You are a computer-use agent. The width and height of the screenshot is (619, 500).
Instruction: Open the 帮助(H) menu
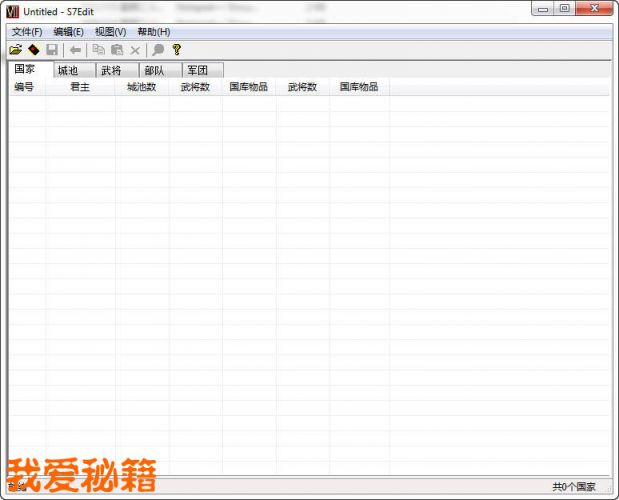153,32
